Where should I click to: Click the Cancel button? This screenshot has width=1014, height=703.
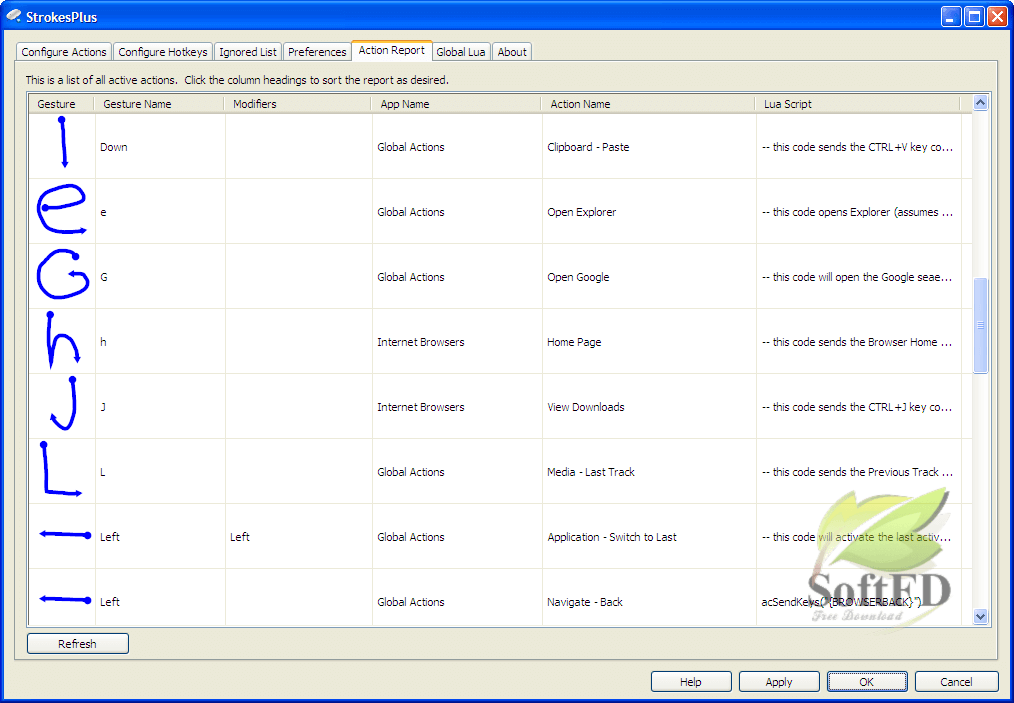pos(956,682)
